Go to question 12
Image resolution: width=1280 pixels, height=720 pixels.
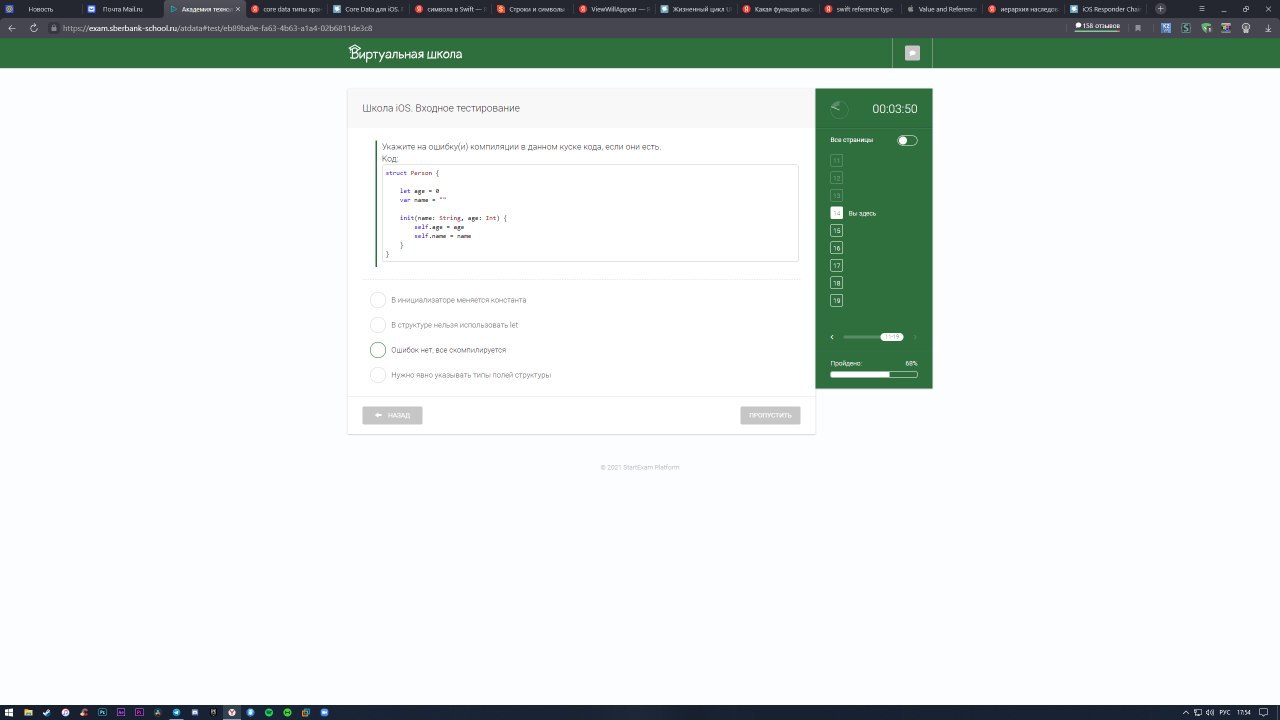[836, 178]
